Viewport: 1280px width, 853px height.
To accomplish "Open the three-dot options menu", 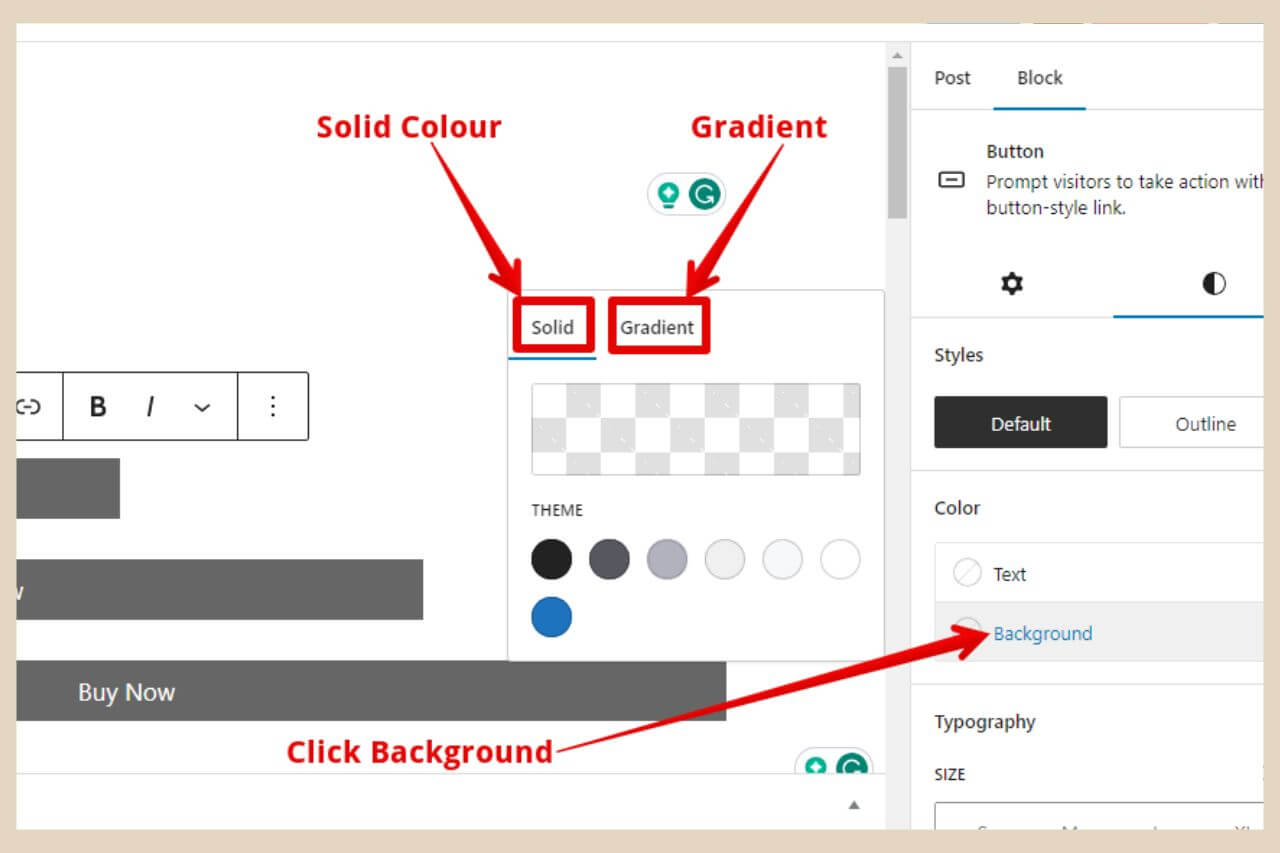I will pos(272,406).
